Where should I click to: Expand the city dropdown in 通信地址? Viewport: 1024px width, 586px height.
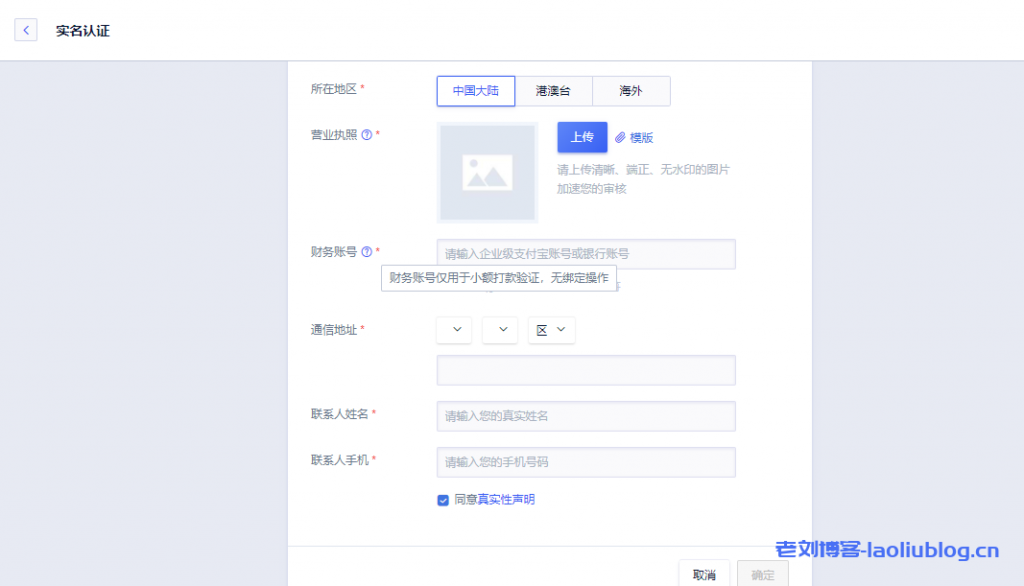(x=500, y=330)
